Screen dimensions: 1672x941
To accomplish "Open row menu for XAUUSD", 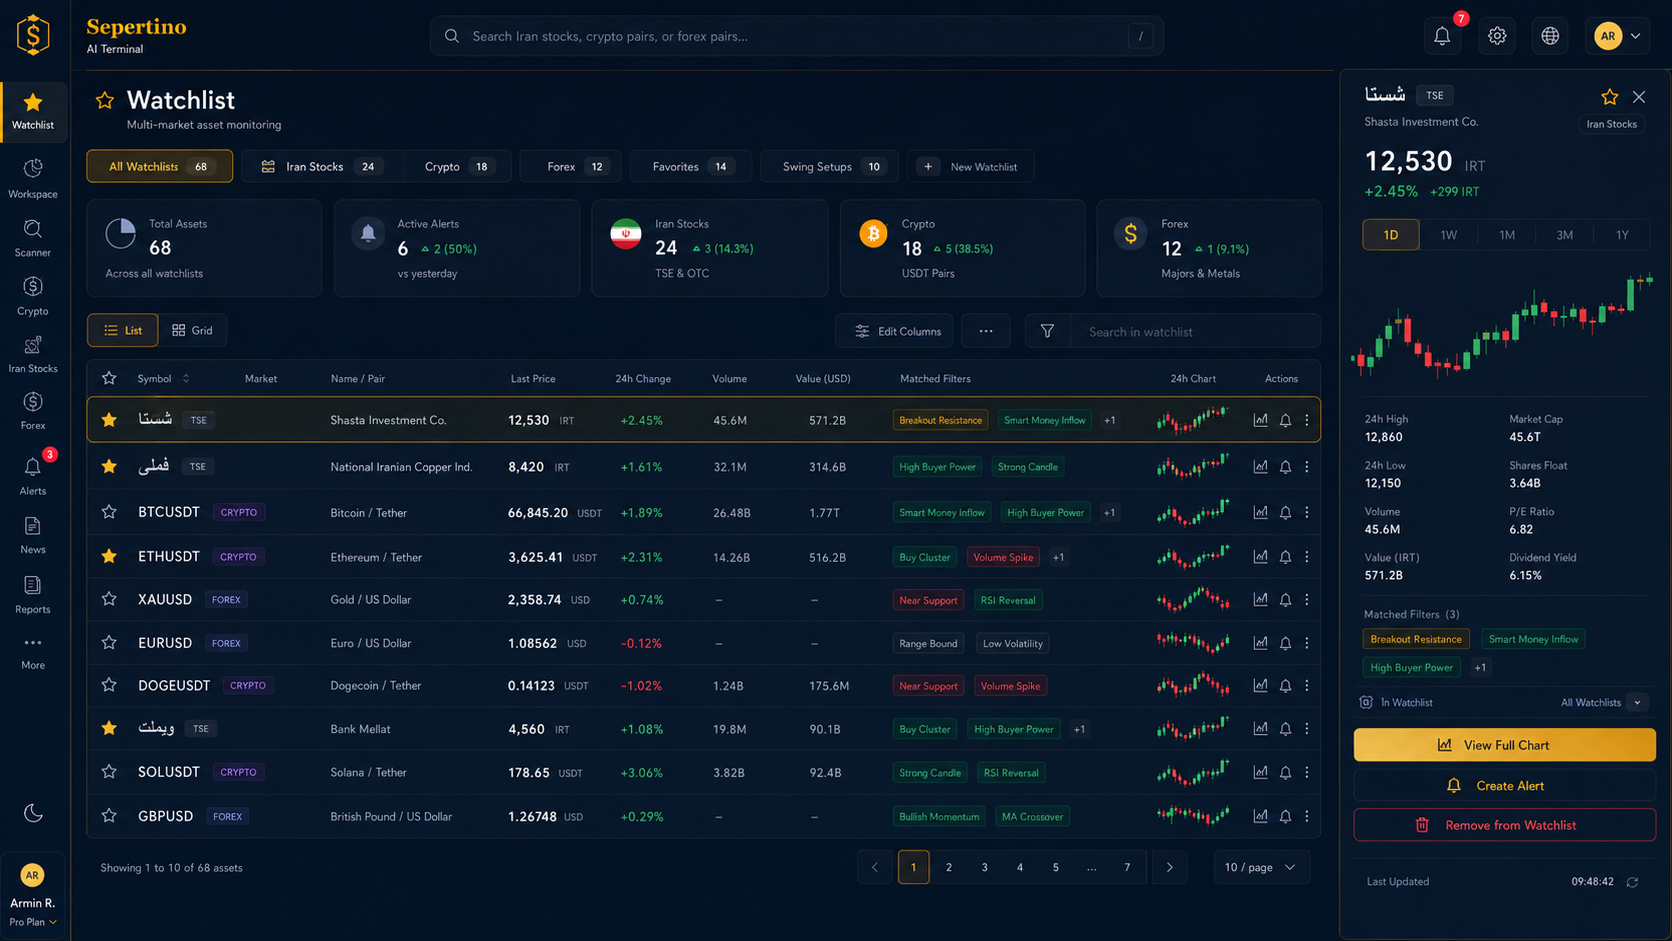I will [x=1307, y=600].
